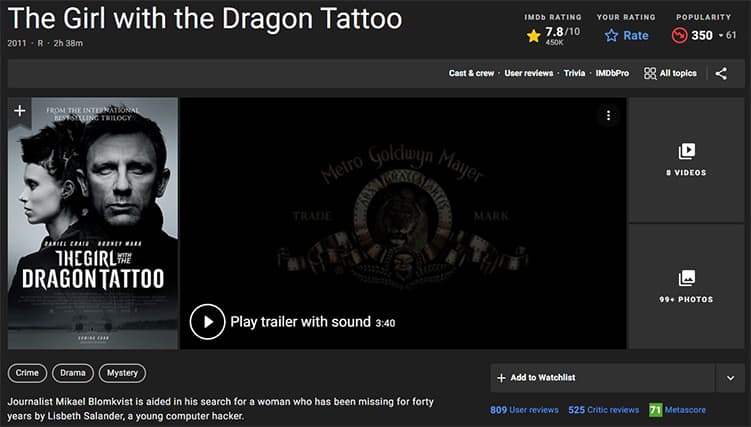
Task: Open the videos gallery icon
Action: (686, 151)
